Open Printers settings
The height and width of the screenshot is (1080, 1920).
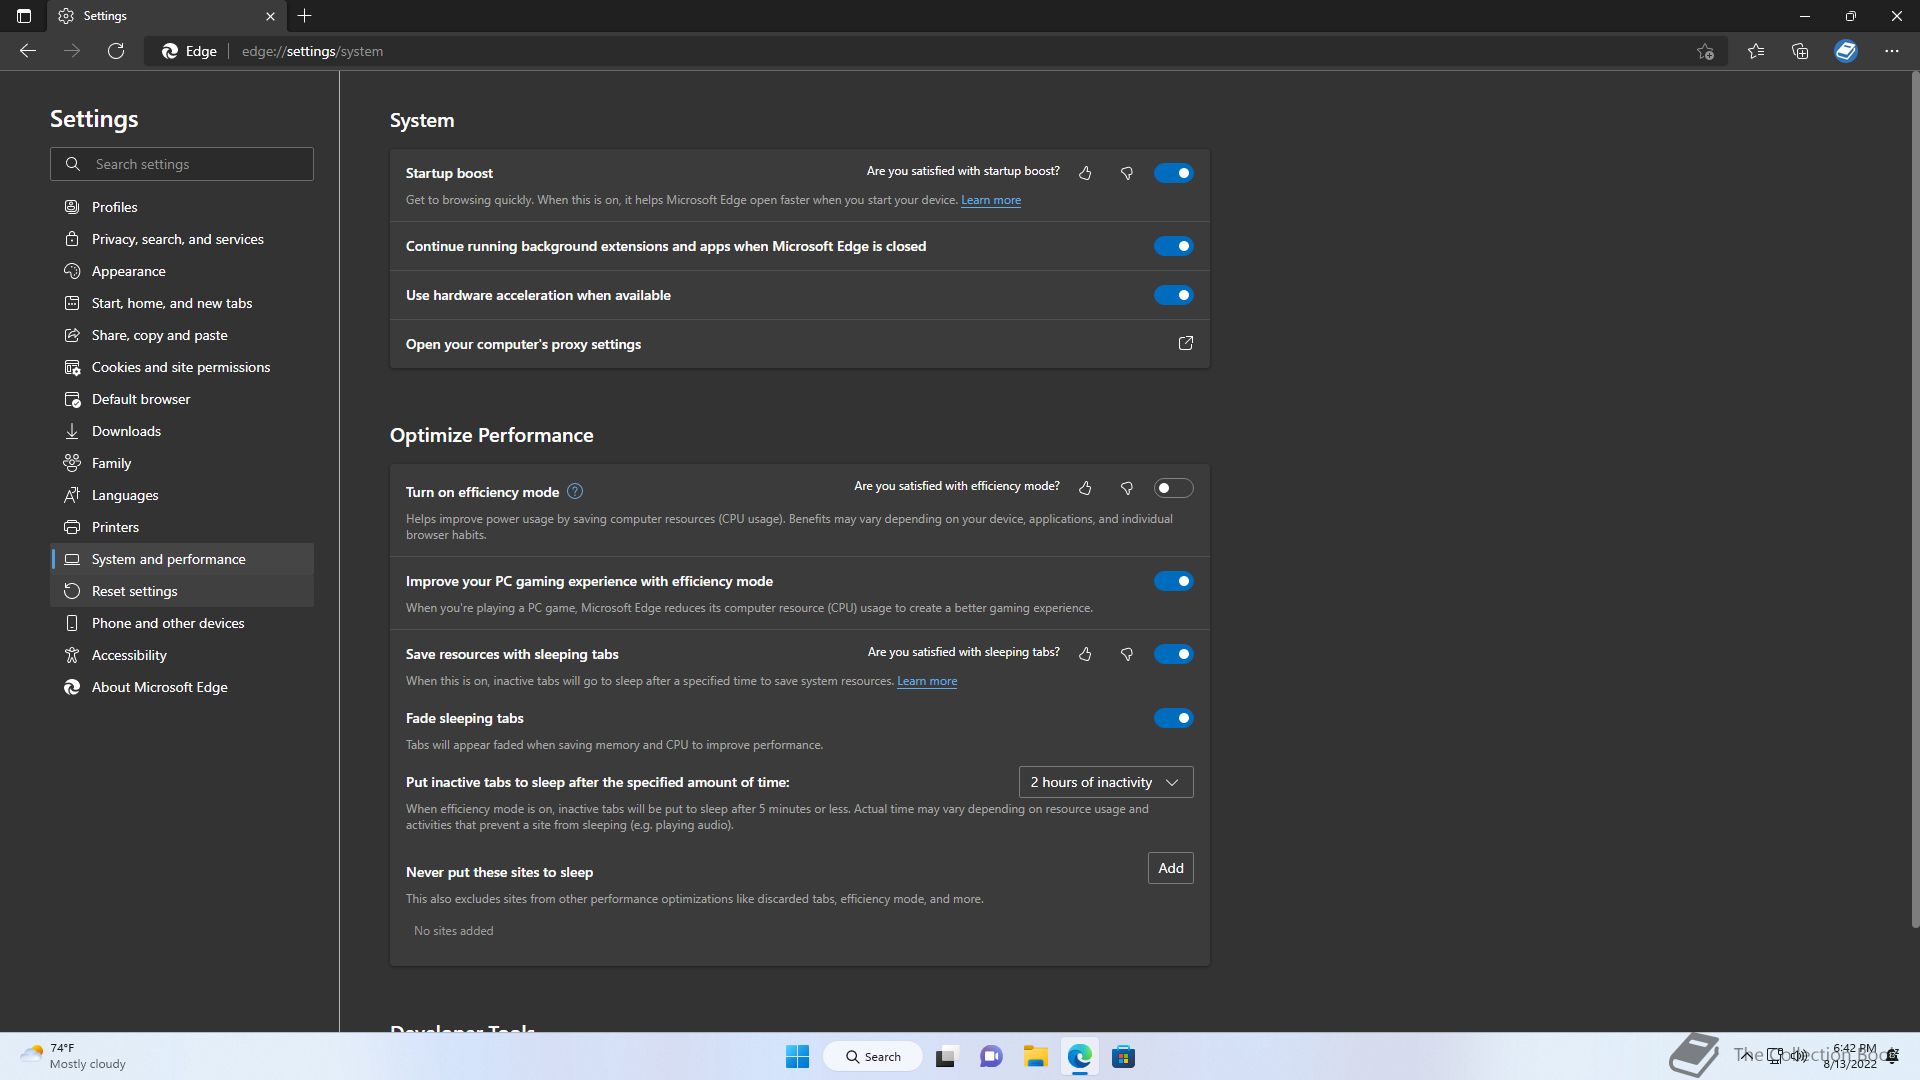182,527
